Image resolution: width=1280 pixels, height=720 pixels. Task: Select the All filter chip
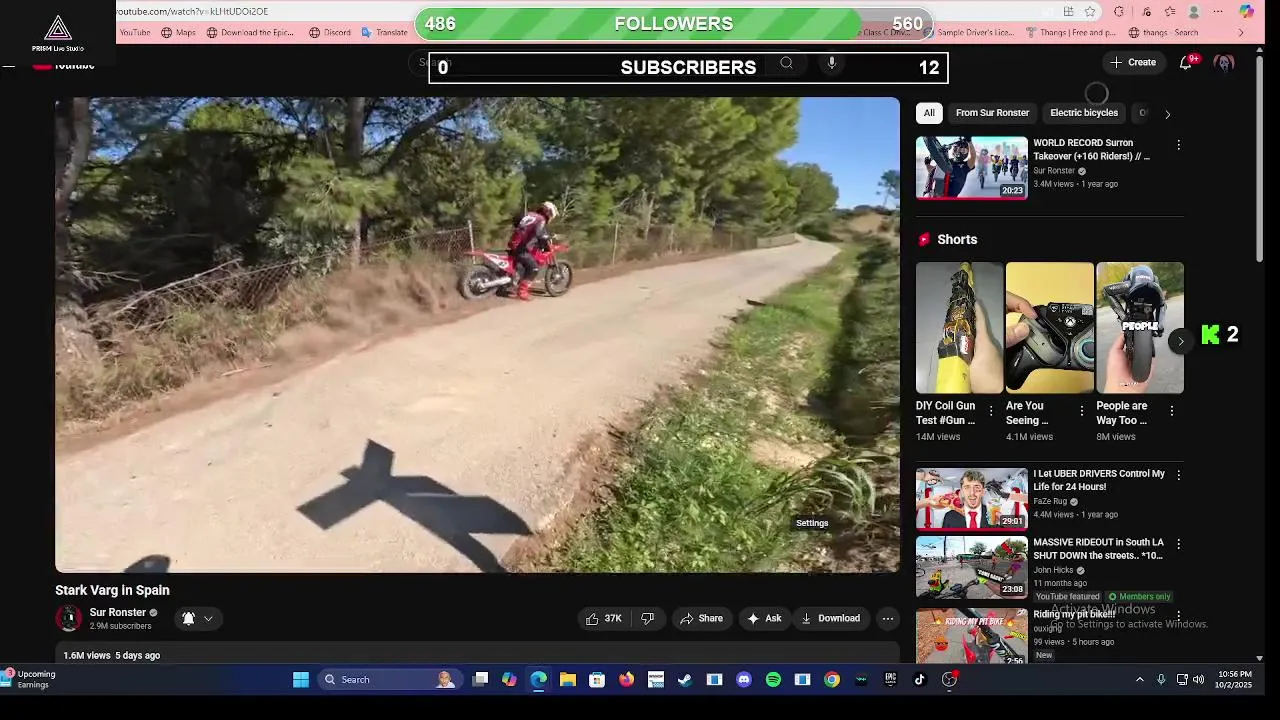point(929,113)
